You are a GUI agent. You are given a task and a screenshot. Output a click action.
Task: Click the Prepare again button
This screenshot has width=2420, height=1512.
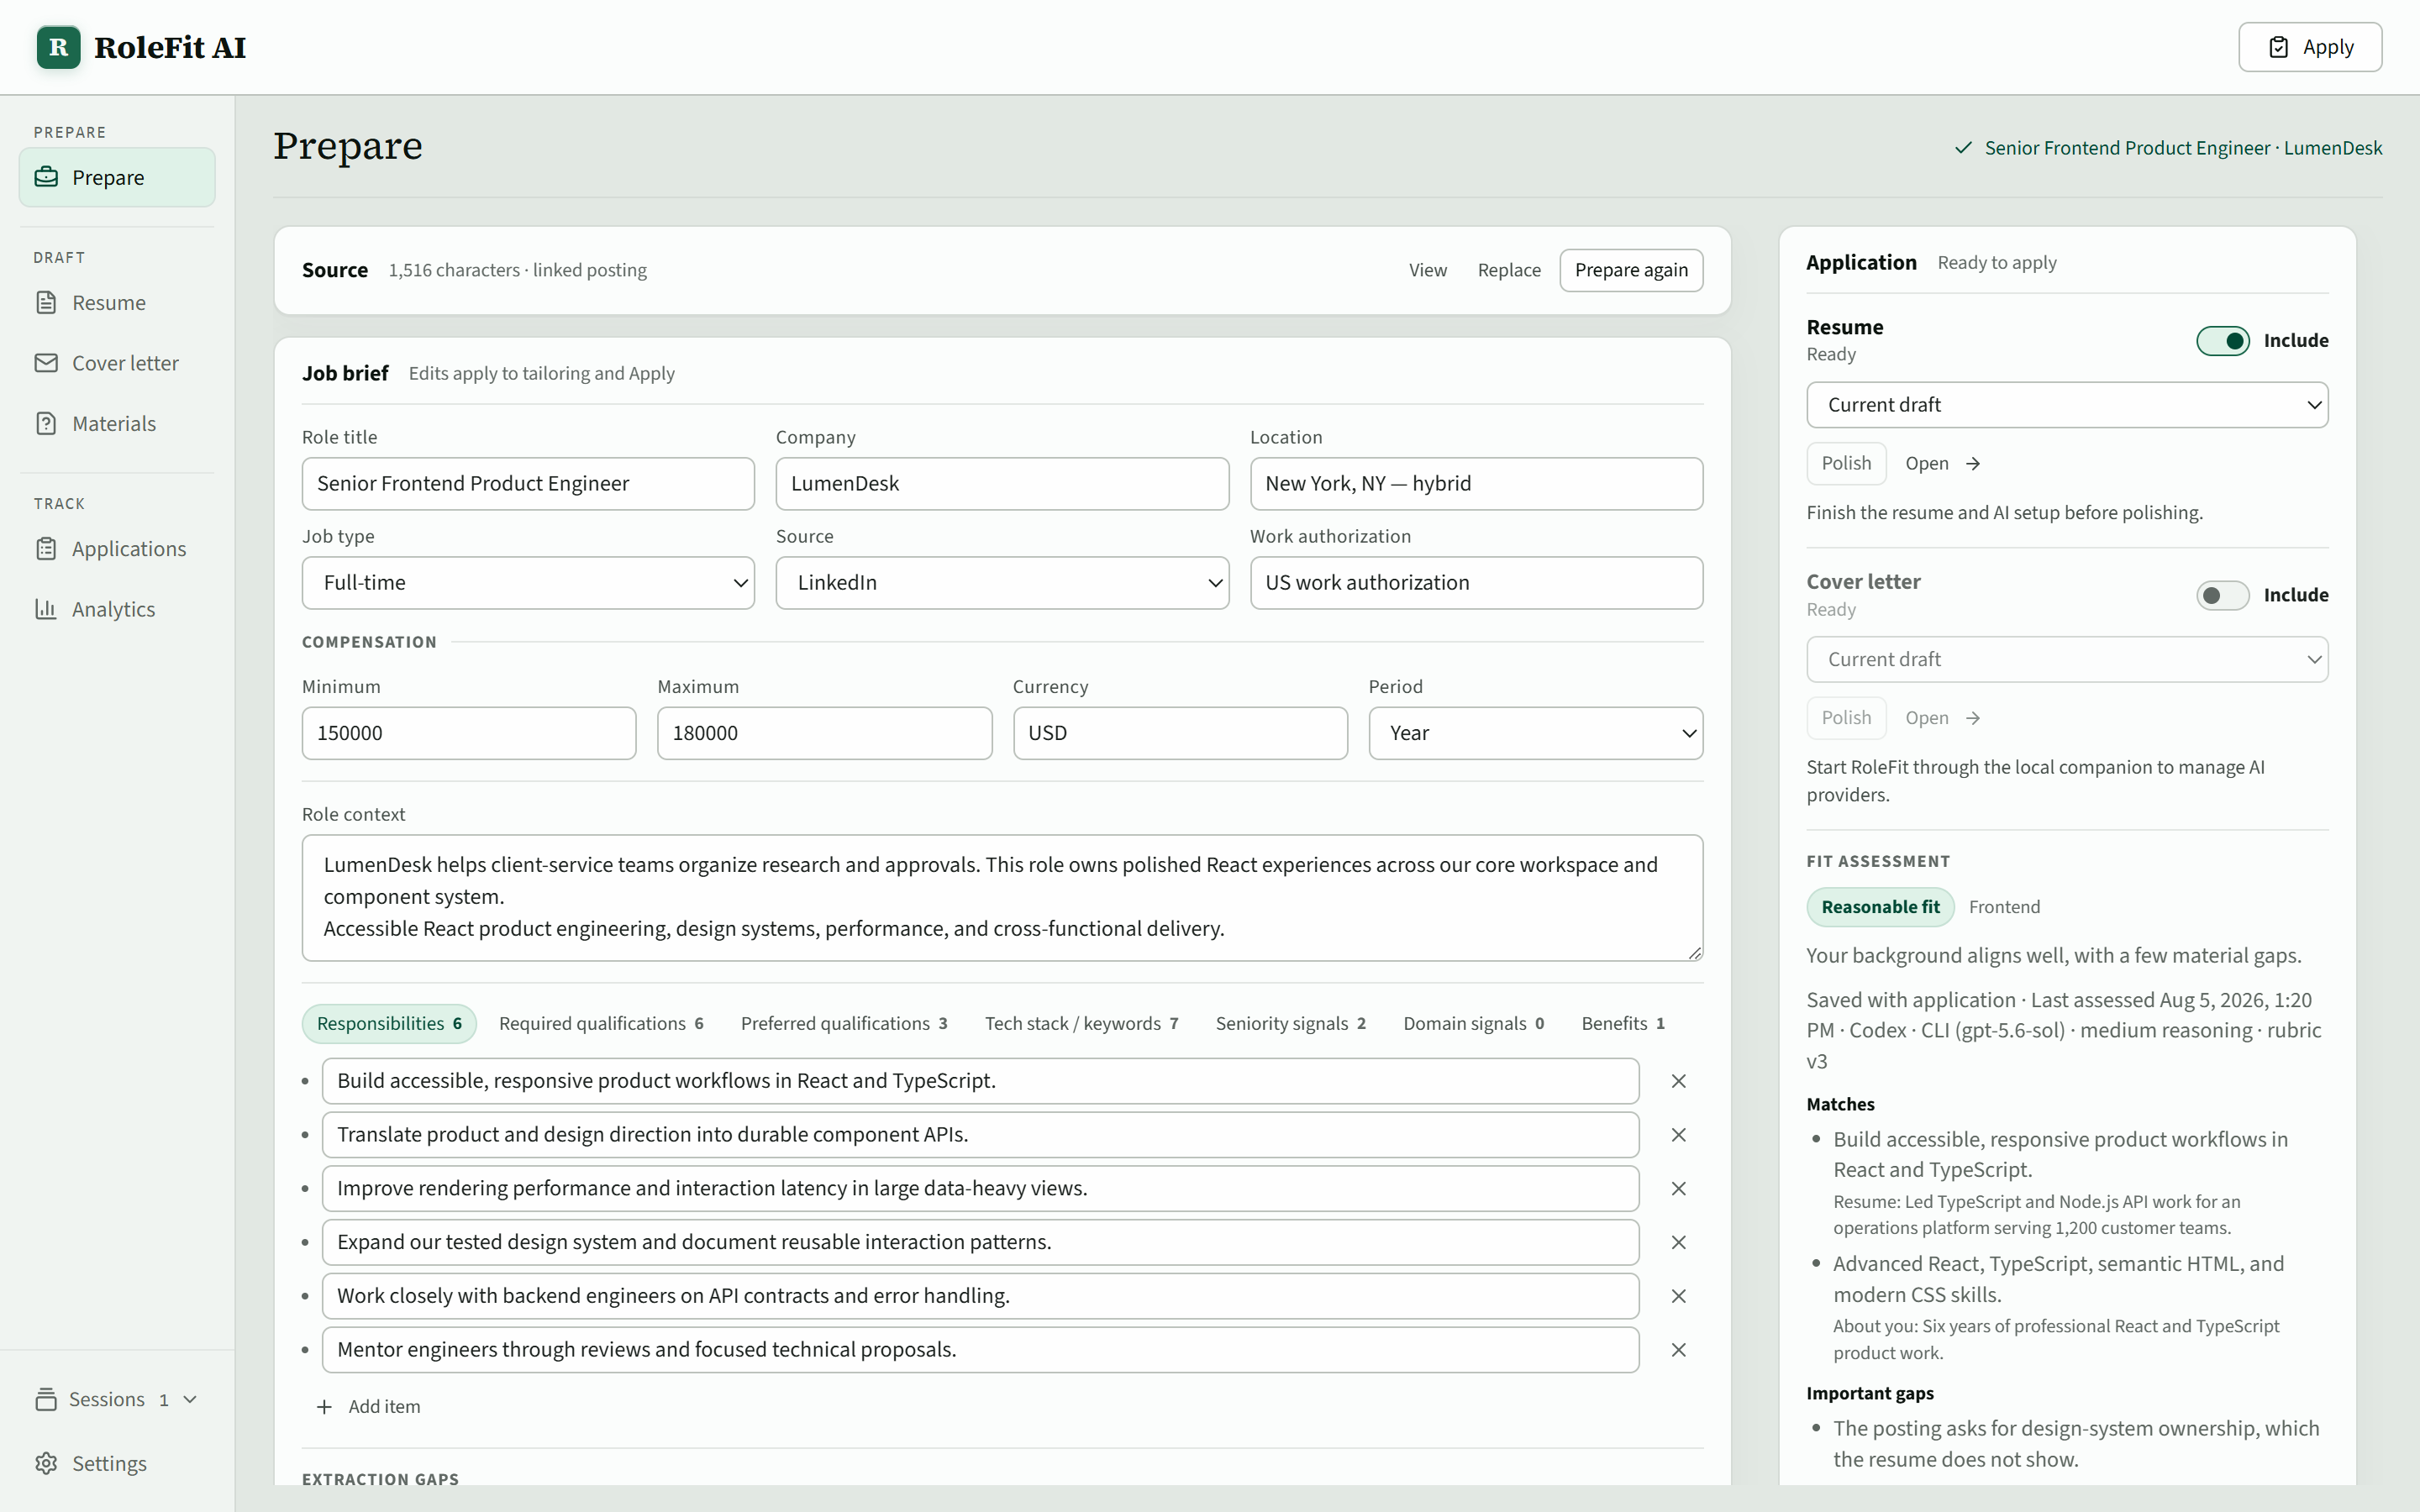point(1631,270)
